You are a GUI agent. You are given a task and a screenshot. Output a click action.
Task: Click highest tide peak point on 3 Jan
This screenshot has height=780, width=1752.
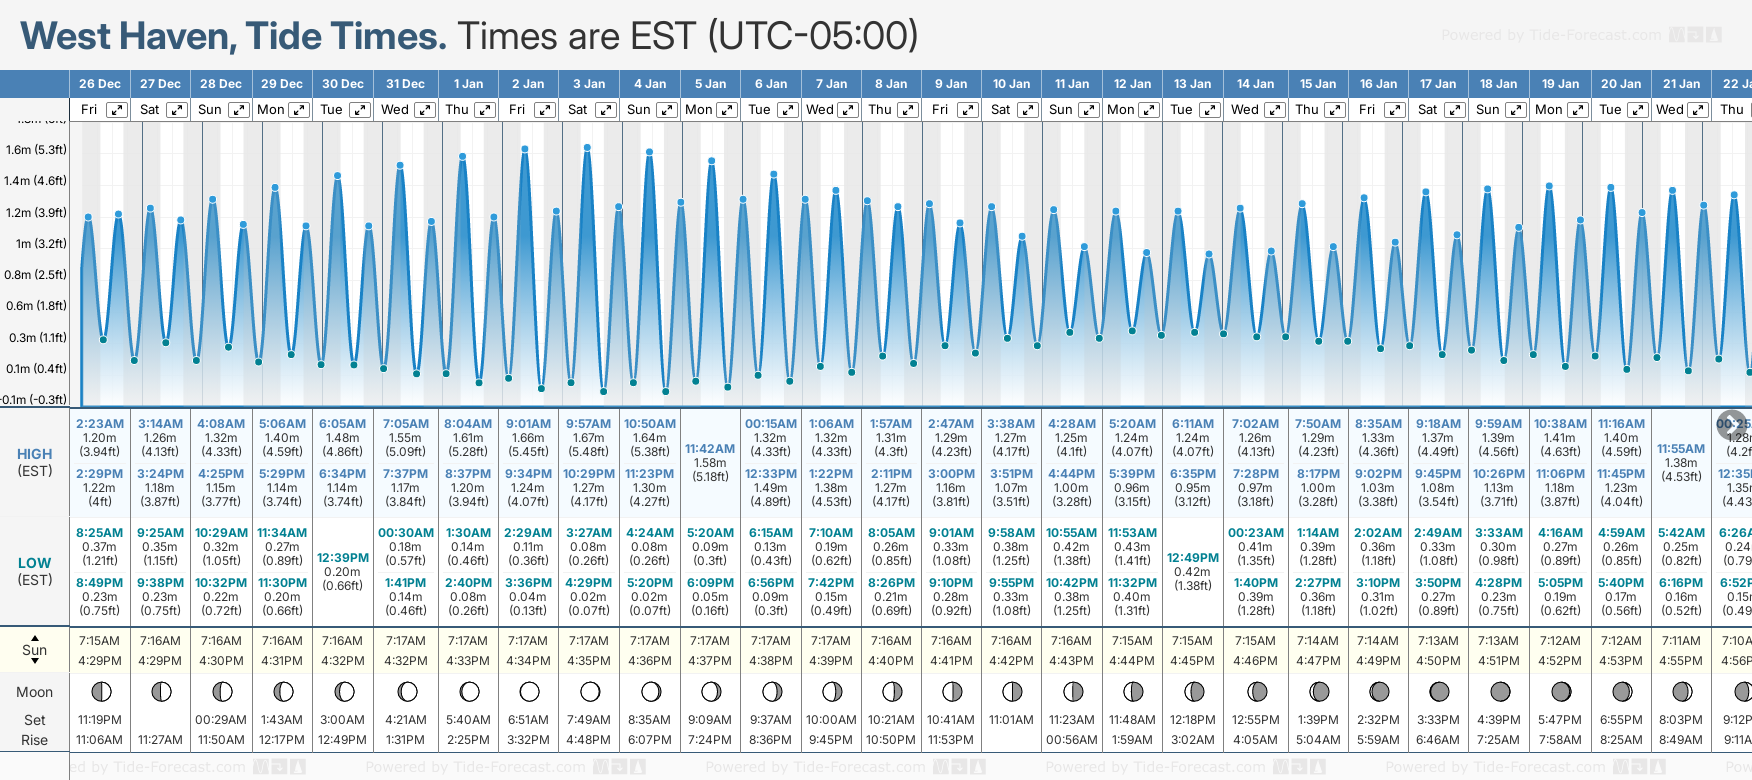(x=587, y=147)
